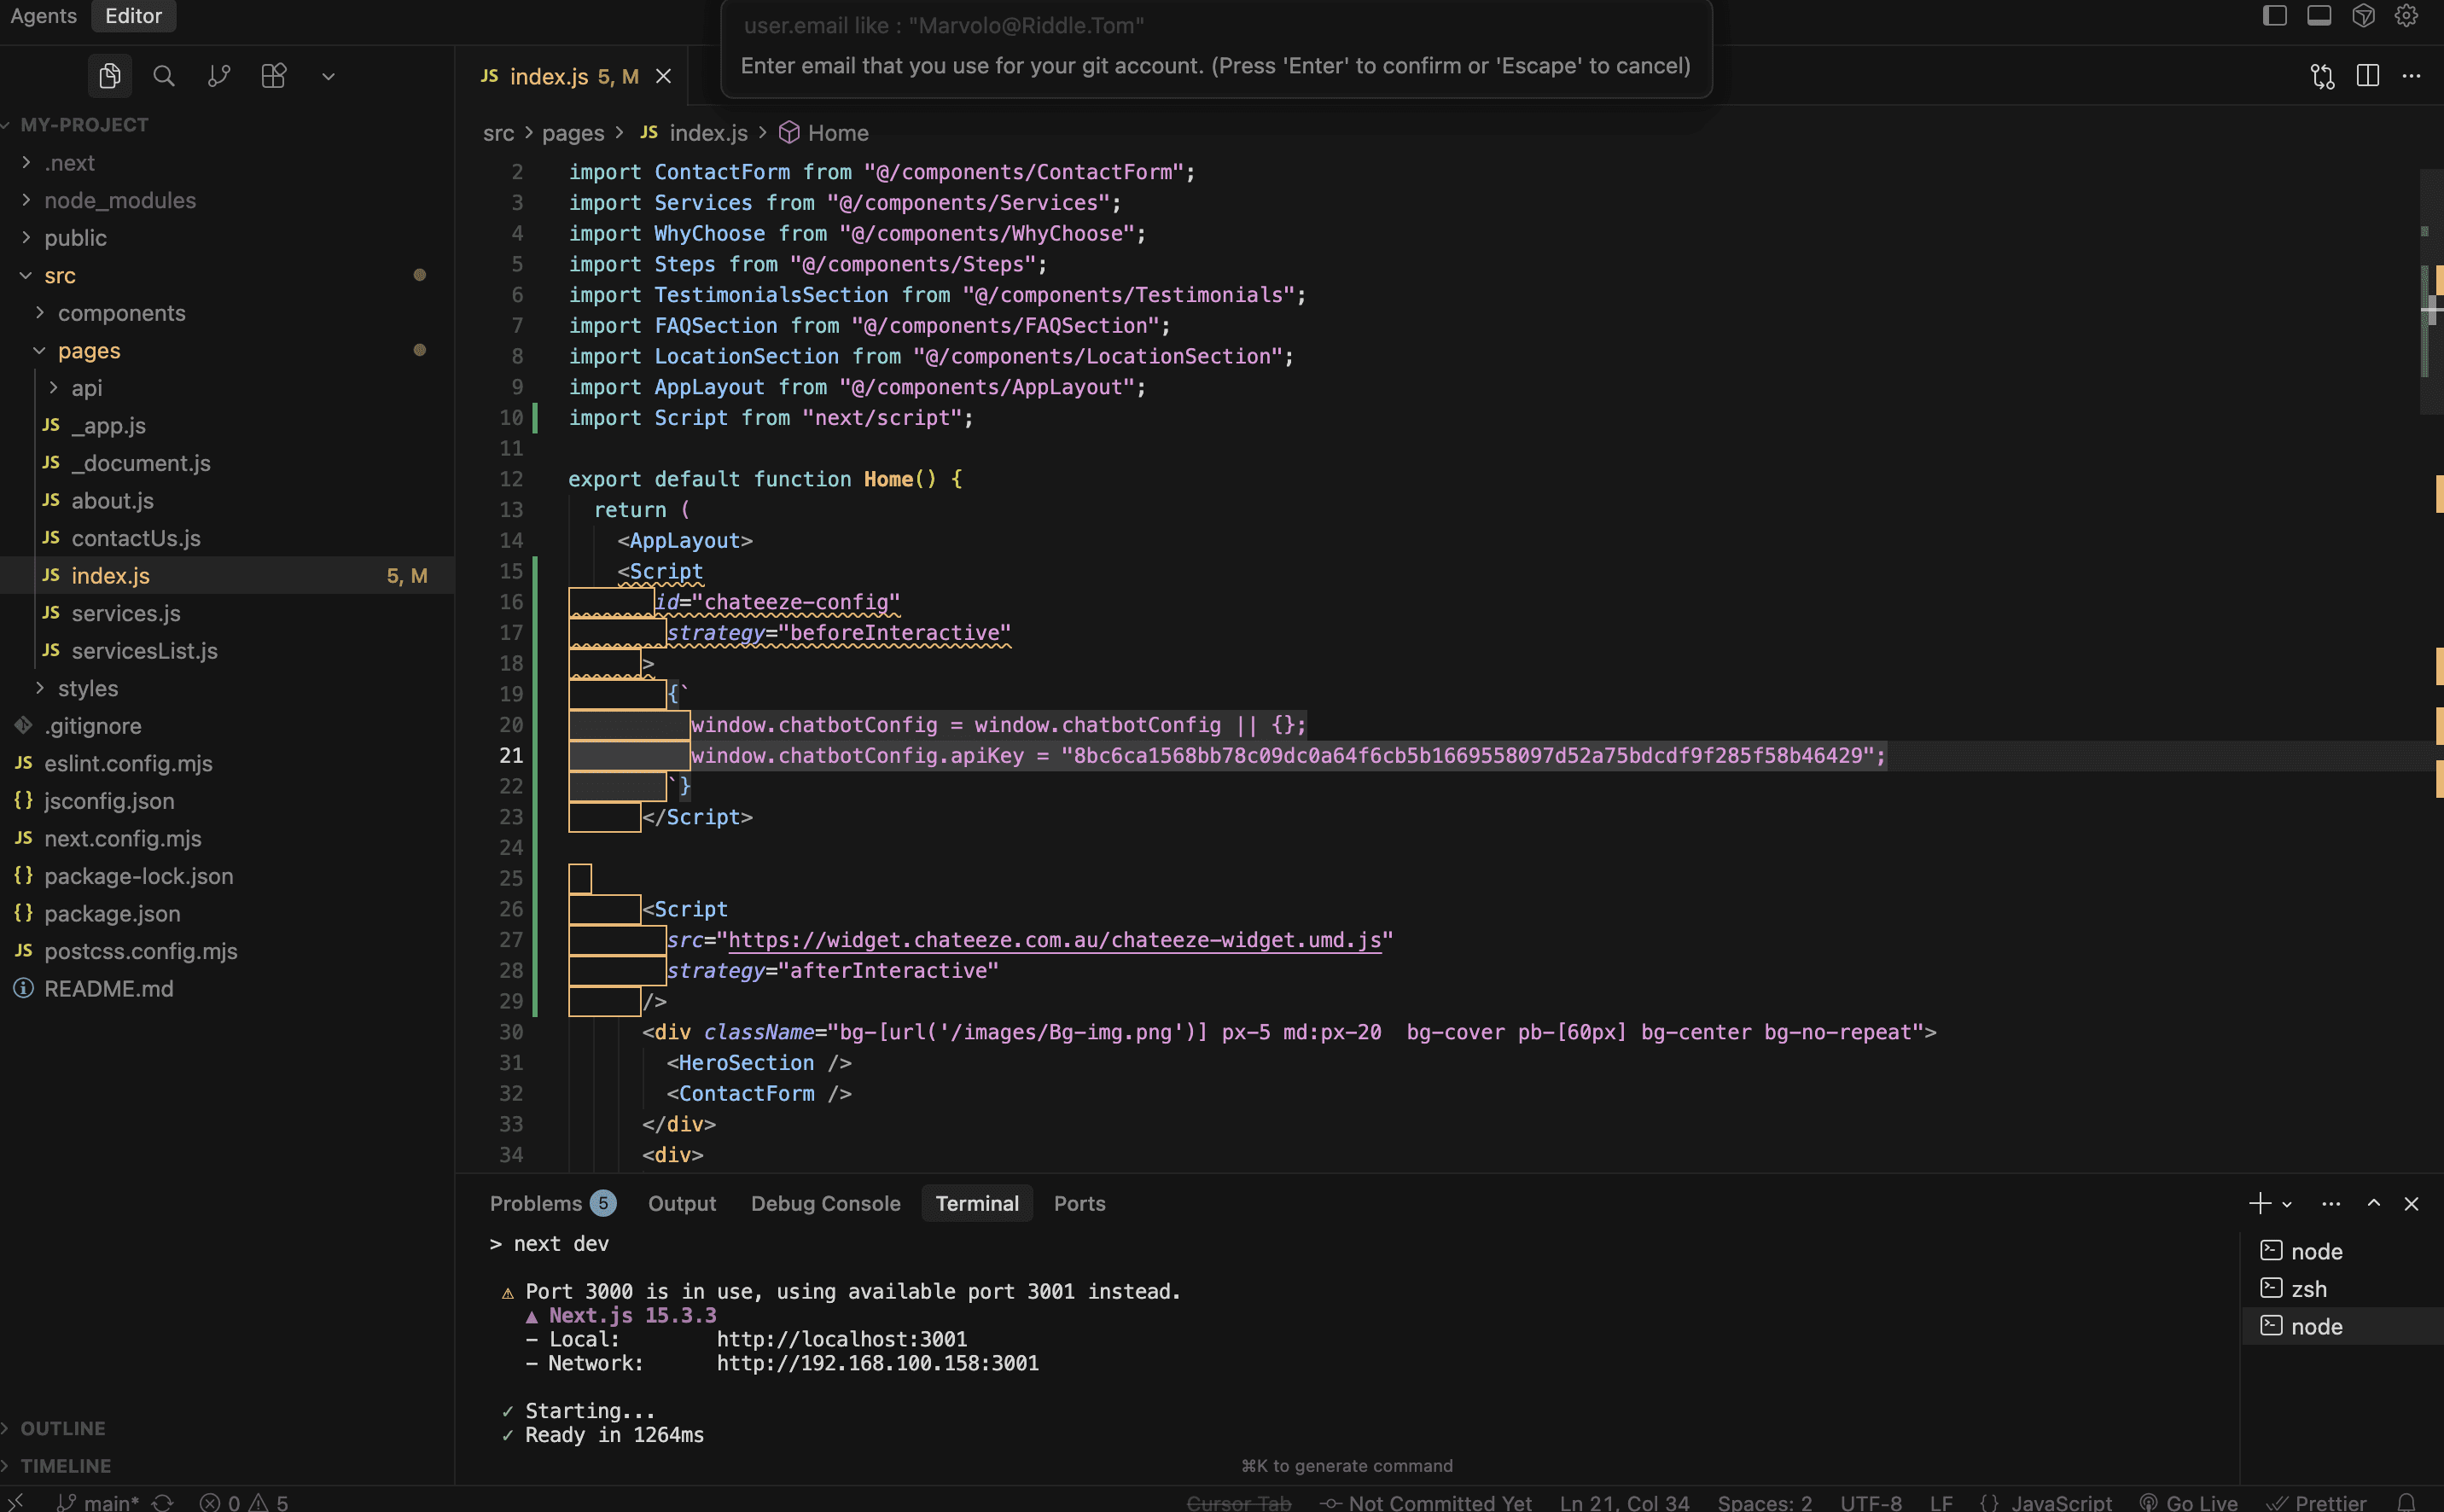Click the split editor right icon
The width and height of the screenshot is (2444, 1512).
tap(2367, 76)
